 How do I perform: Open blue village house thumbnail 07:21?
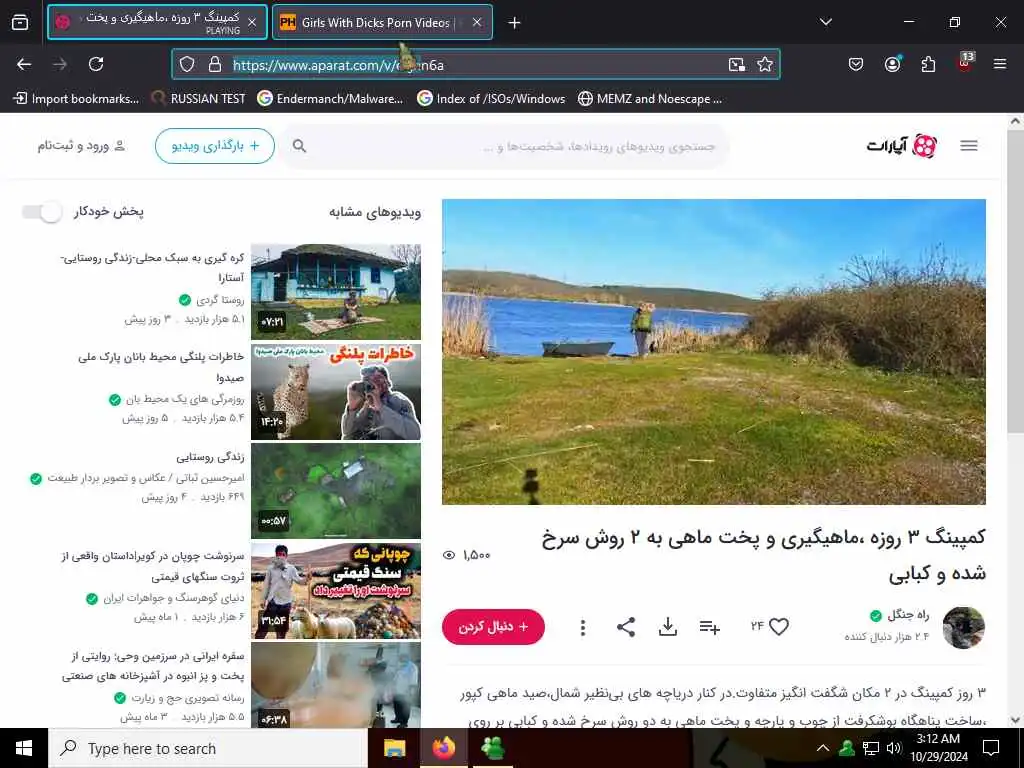tap(336, 292)
